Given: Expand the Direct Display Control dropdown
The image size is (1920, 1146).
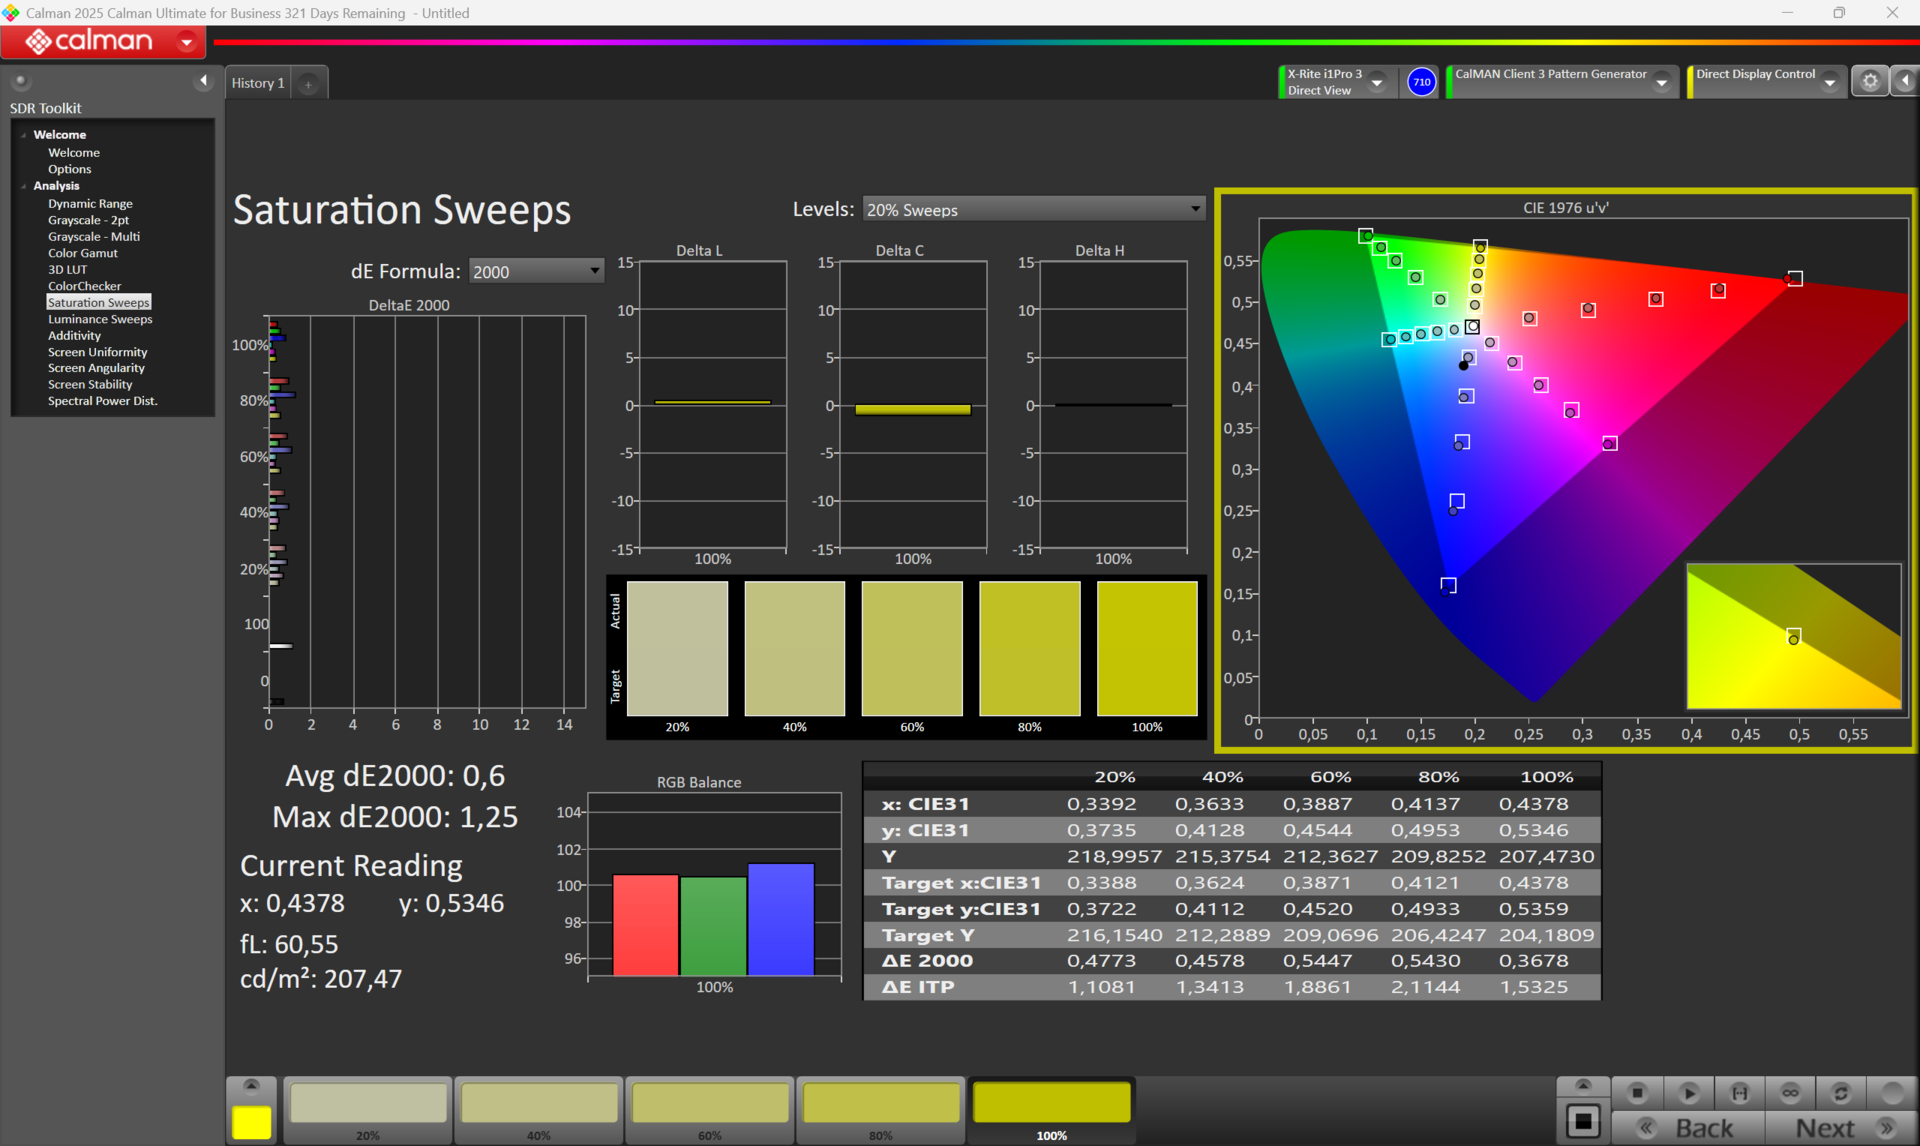Looking at the screenshot, I should pyautogui.click(x=1829, y=83).
